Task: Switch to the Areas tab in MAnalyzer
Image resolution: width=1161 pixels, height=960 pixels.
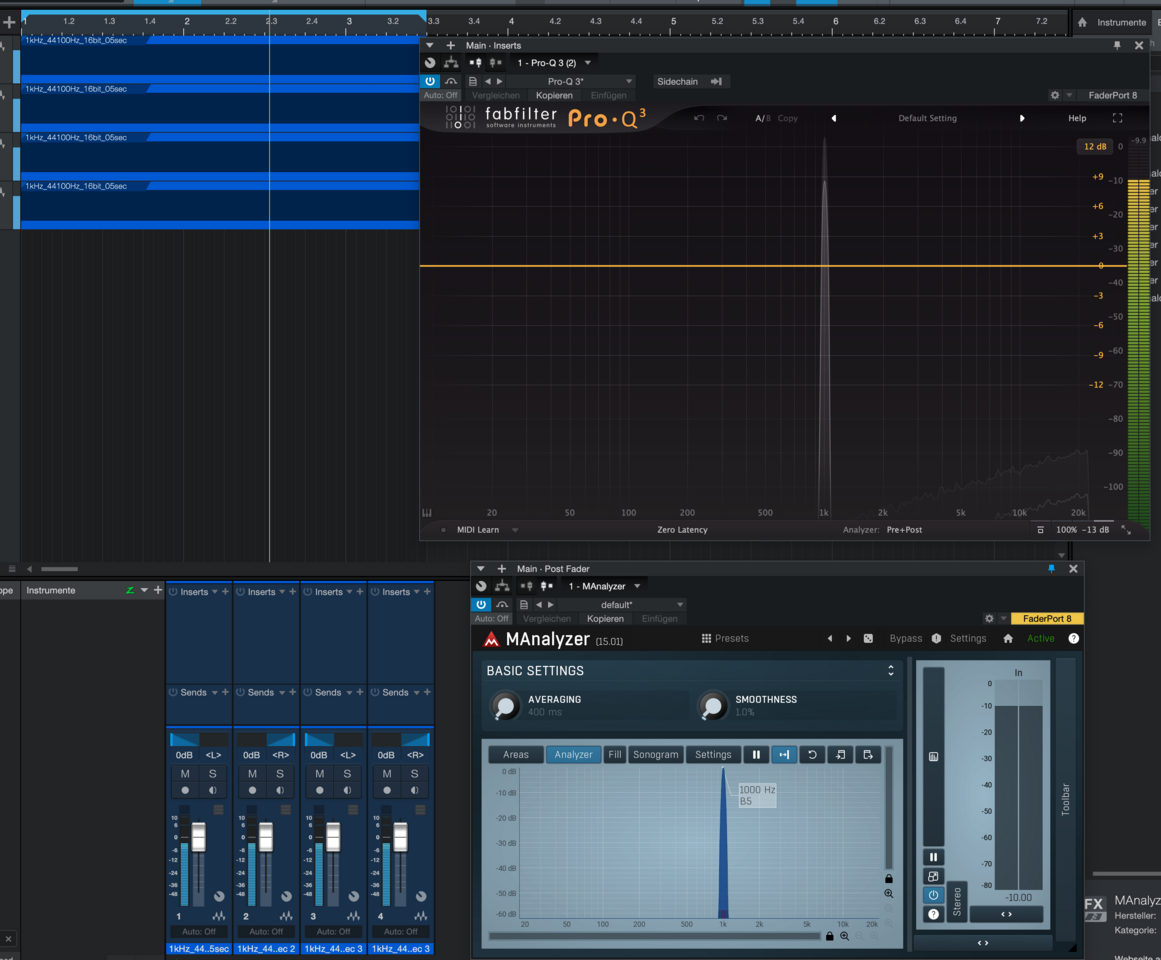Action: 516,755
